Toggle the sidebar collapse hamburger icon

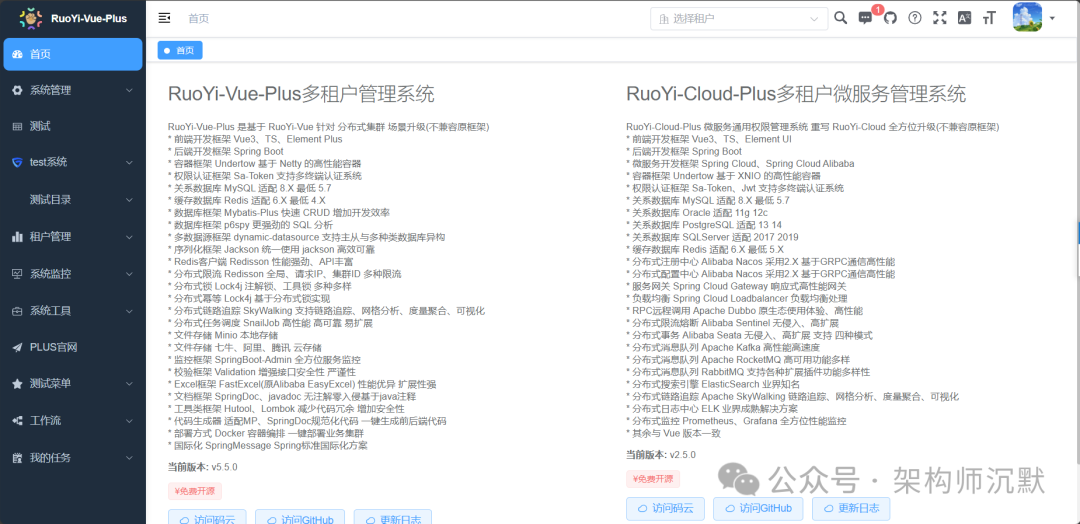[x=164, y=19]
